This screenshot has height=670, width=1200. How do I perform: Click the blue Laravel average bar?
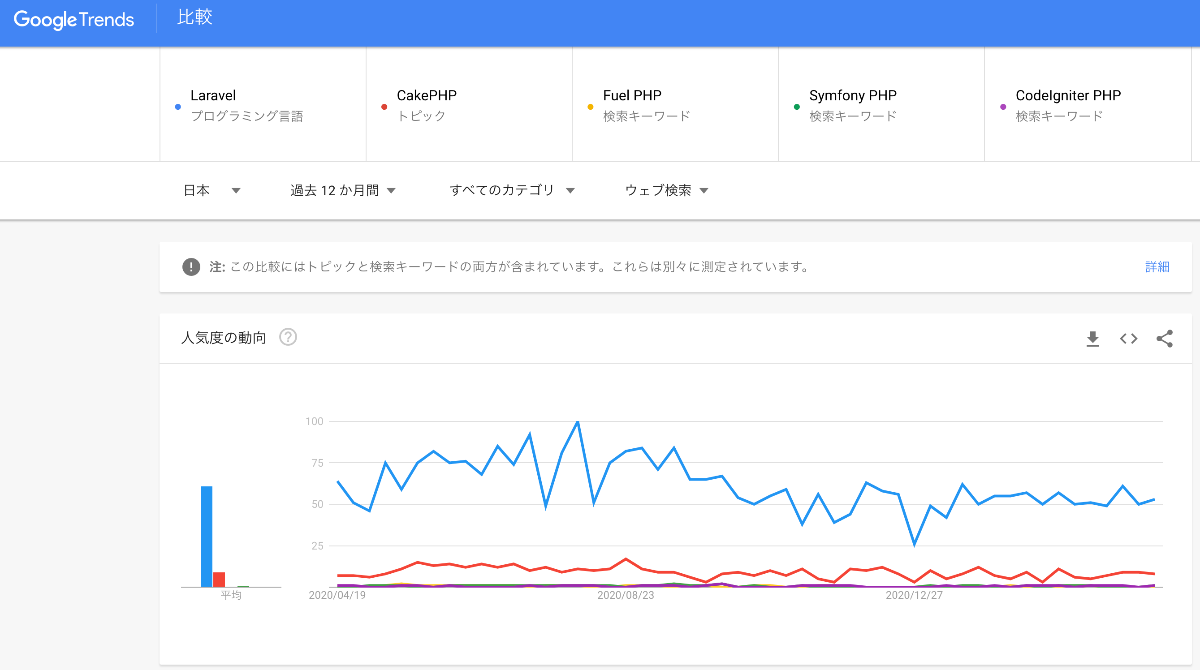coord(207,536)
